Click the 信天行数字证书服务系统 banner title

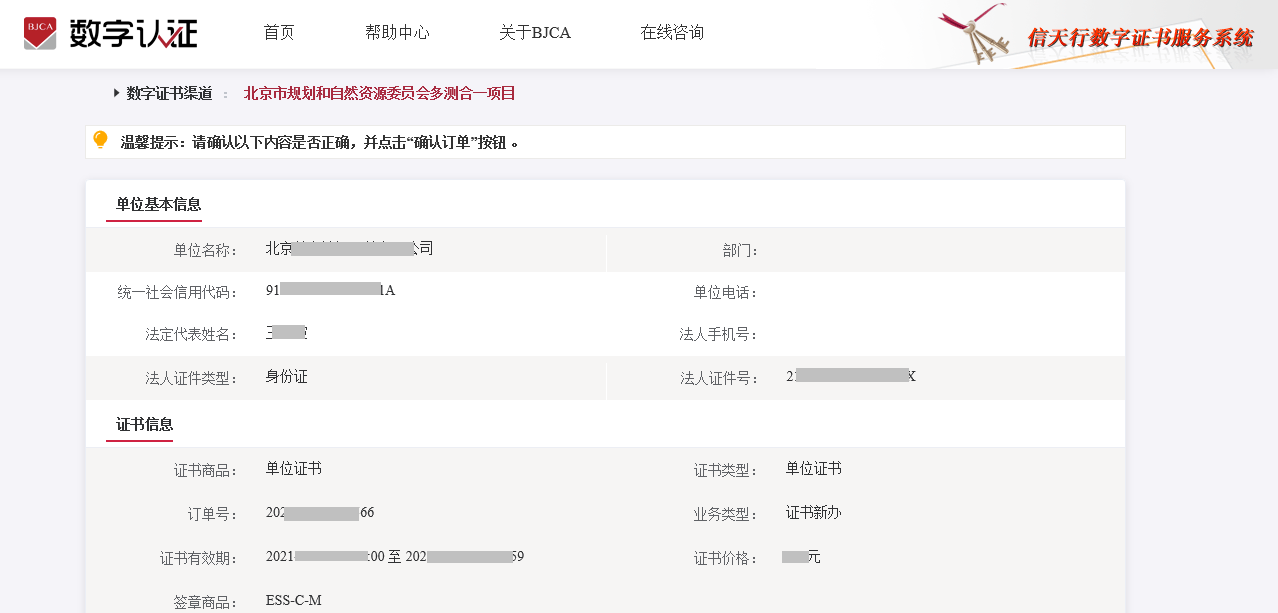1140,38
